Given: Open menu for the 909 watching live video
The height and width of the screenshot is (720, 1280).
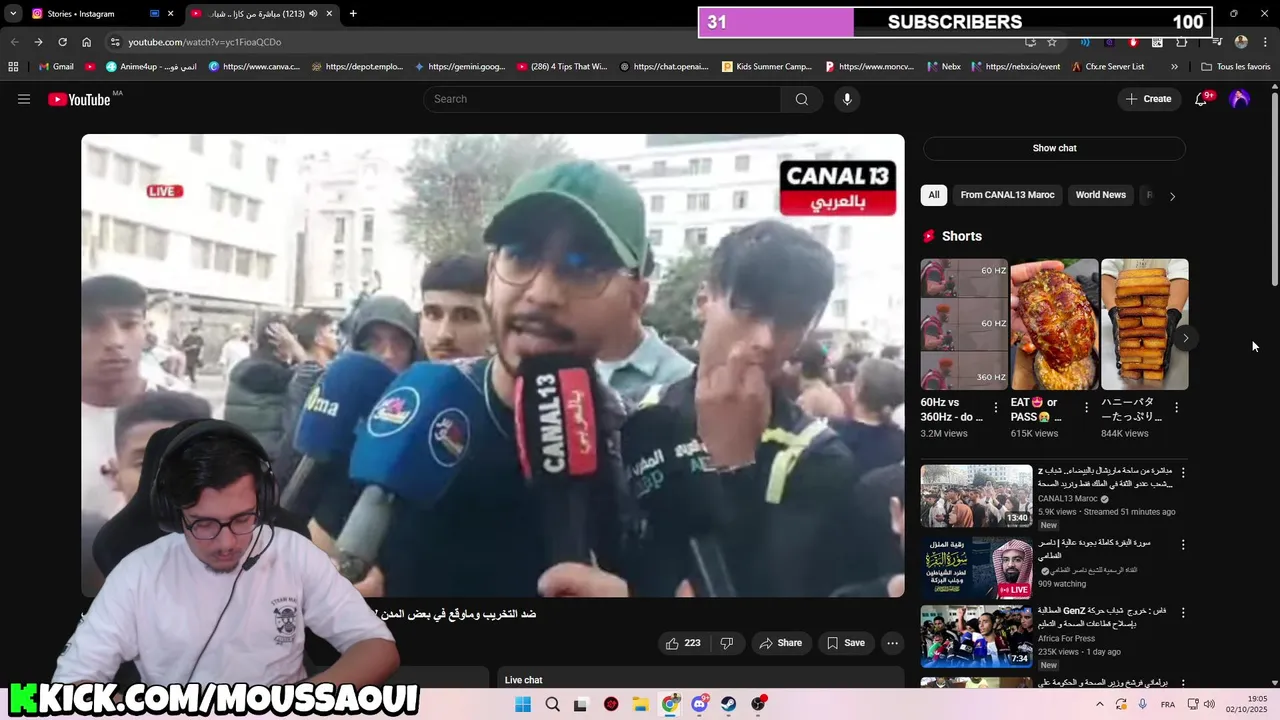Looking at the screenshot, I should 1183,545.
